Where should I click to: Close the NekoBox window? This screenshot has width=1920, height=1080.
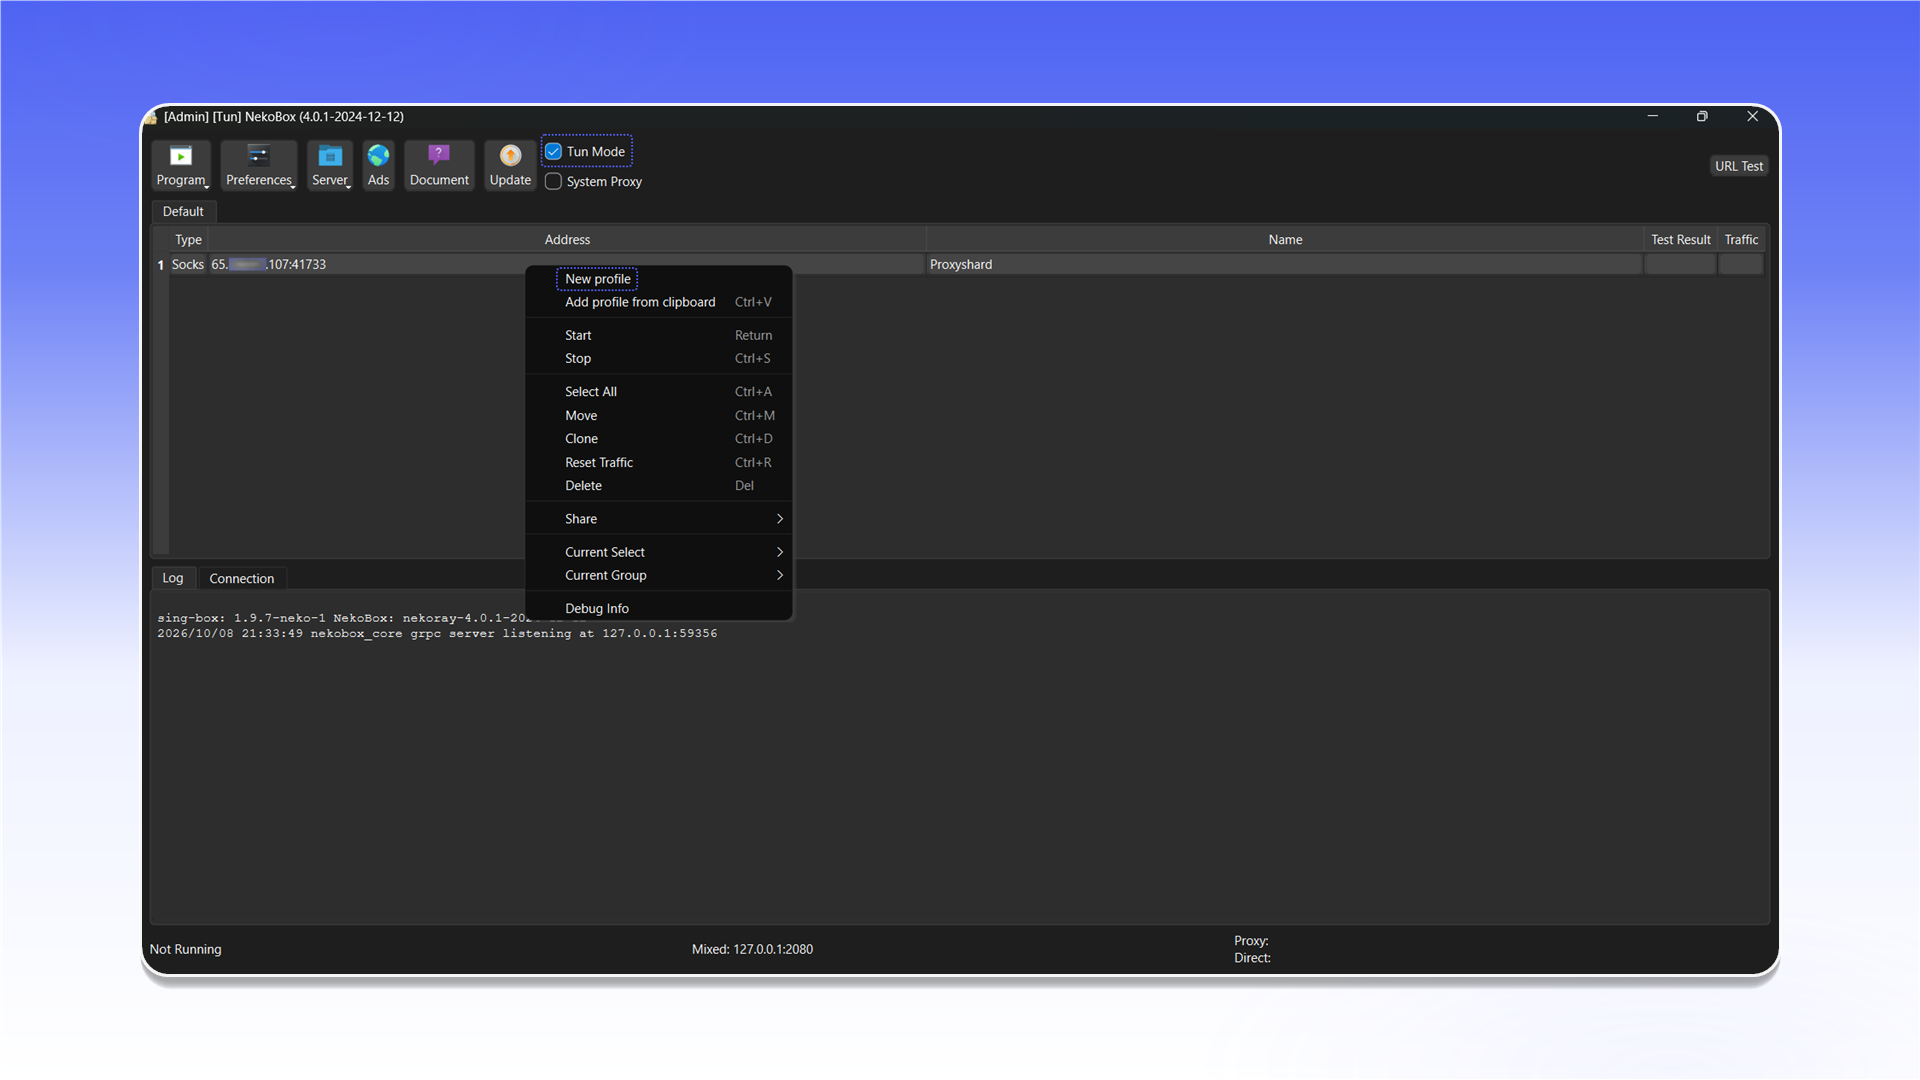coord(1752,116)
